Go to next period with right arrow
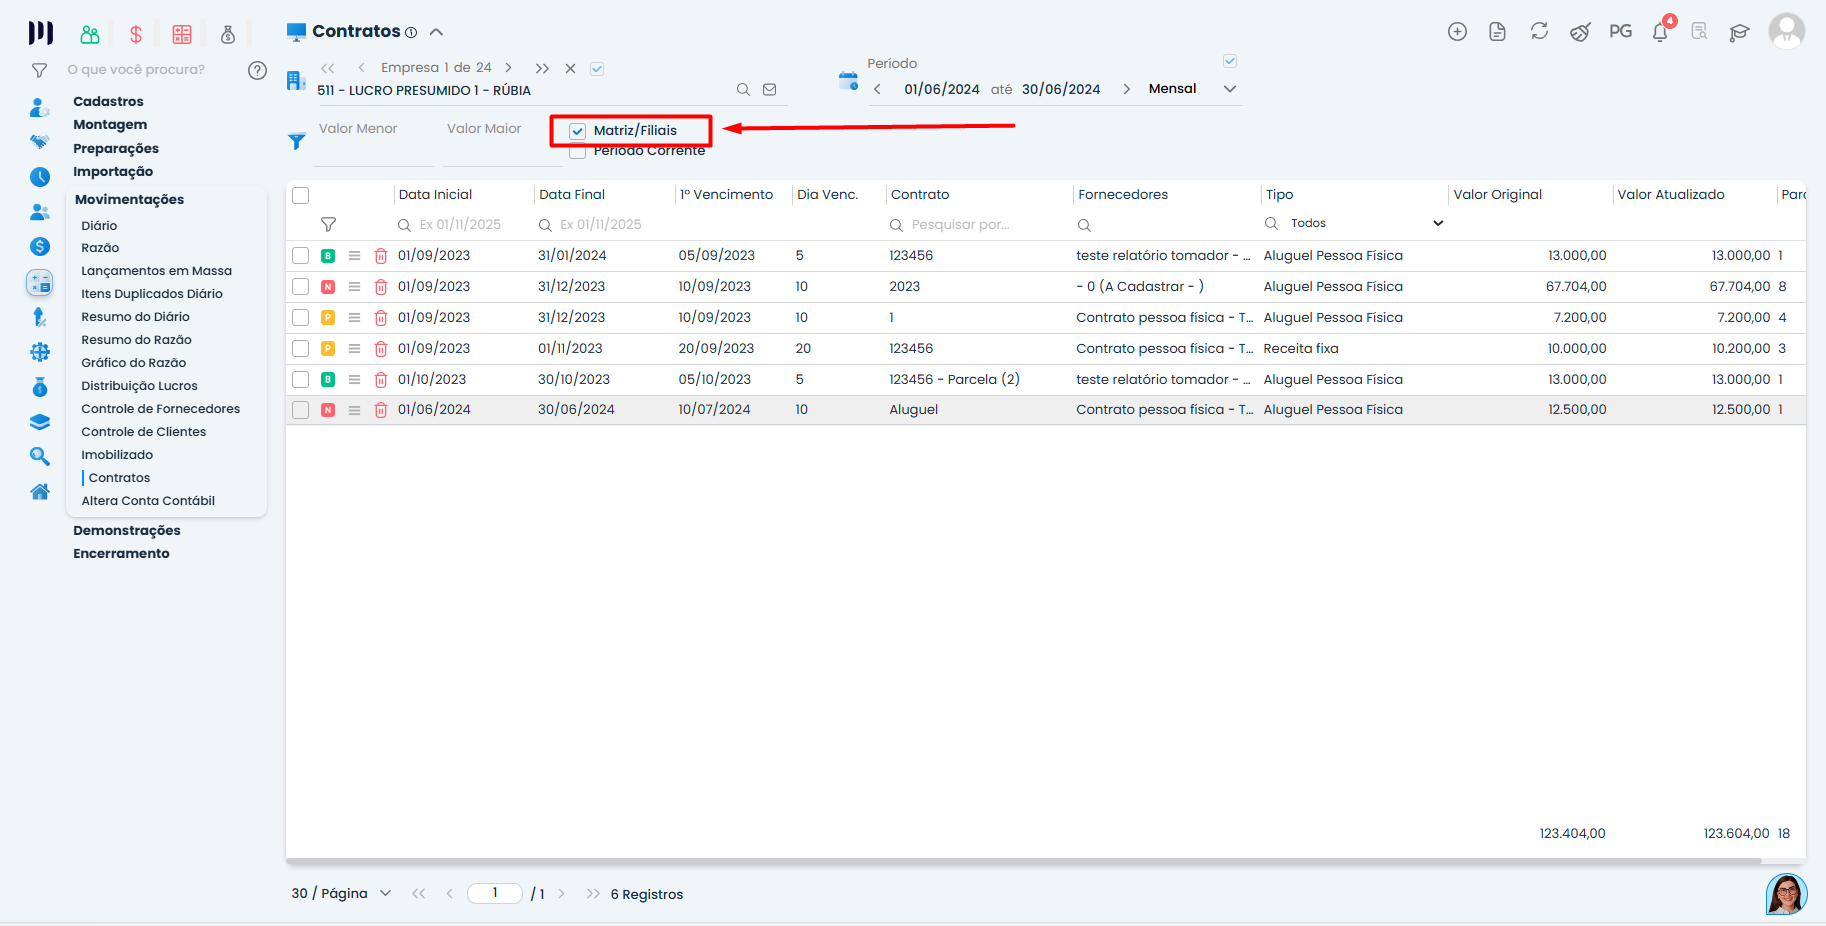Viewport: 1826px width, 926px height. click(x=1126, y=89)
